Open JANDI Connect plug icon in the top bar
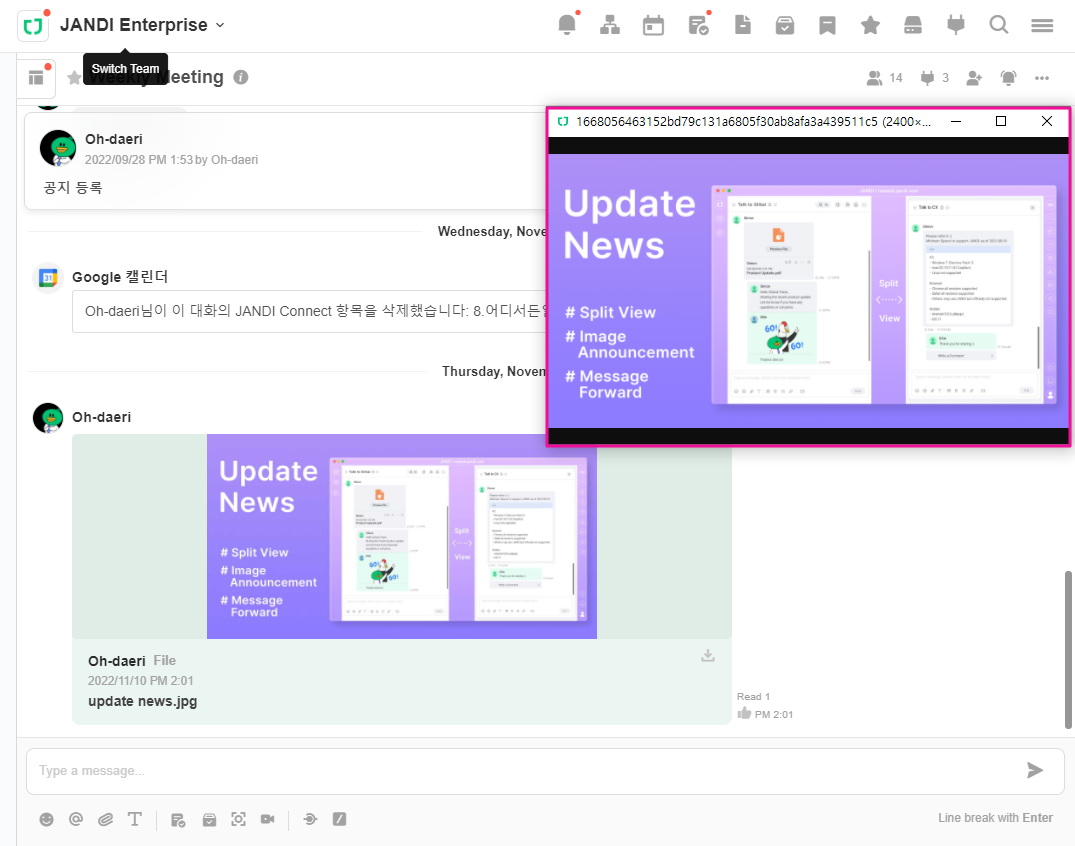 pyautogui.click(x=956, y=25)
